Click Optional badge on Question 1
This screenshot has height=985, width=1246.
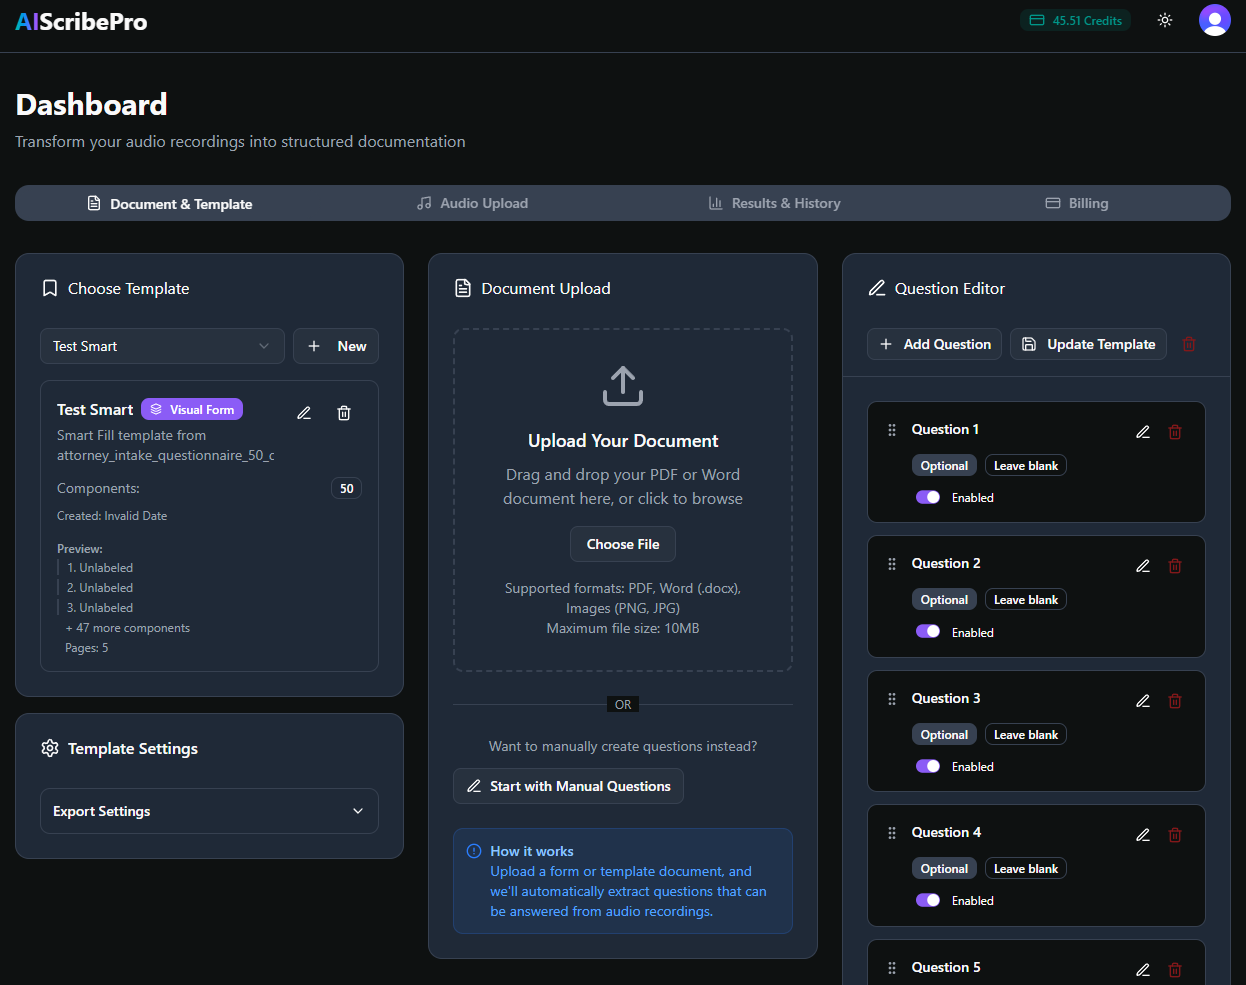pos(944,466)
